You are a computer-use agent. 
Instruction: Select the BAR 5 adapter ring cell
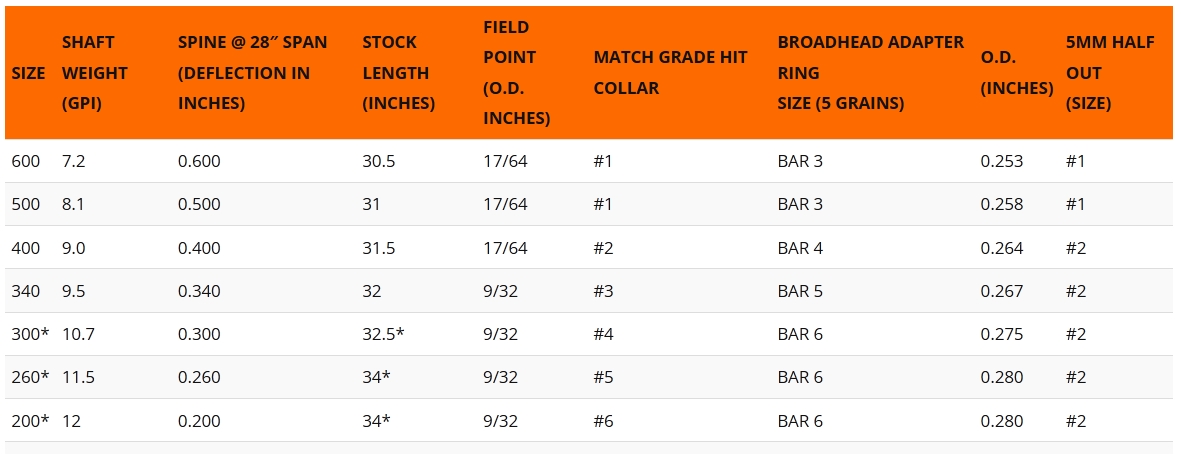point(800,291)
